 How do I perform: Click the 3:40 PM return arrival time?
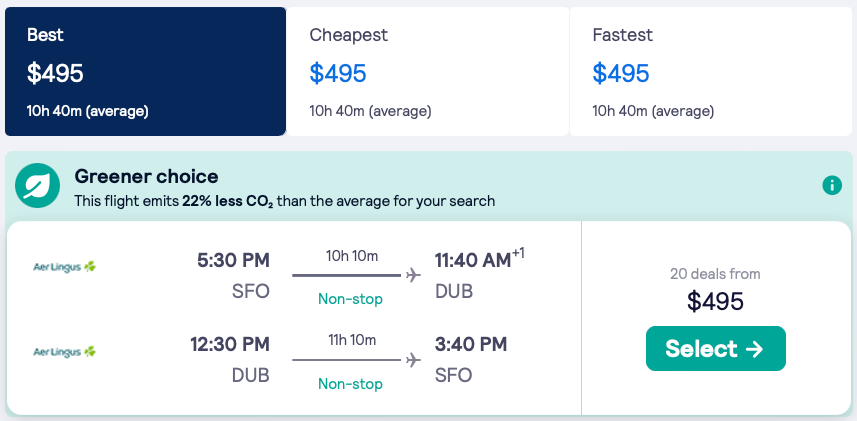[x=471, y=345]
